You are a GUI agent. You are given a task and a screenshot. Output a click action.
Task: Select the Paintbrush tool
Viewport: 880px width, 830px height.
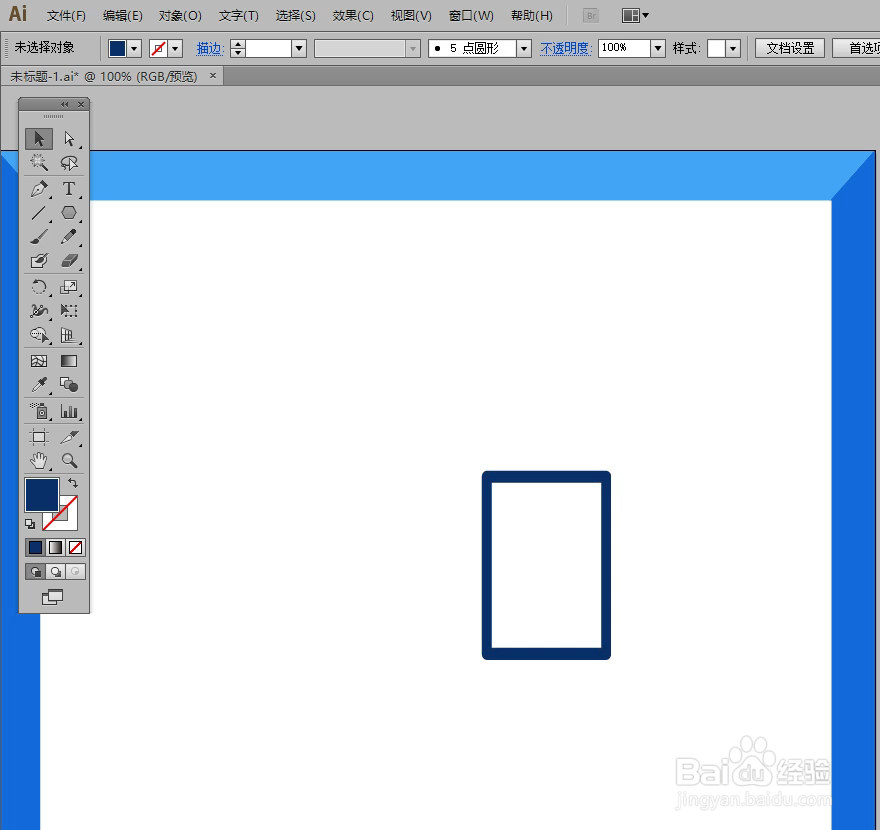coord(39,237)
